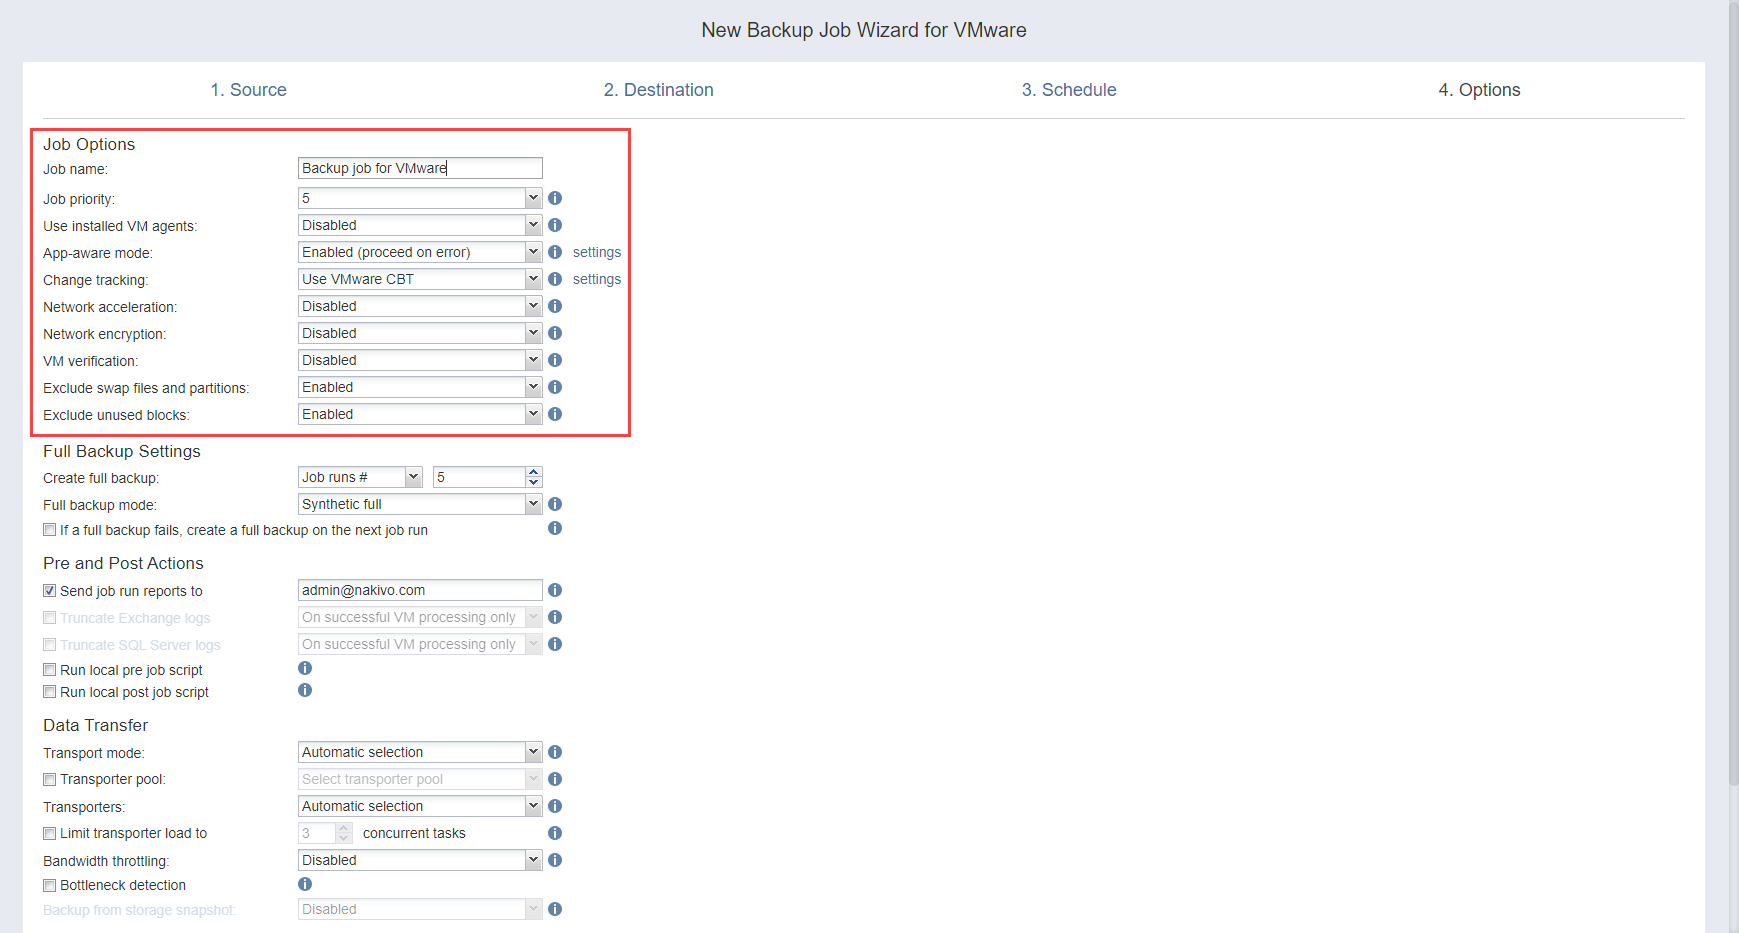Image resolution: width=1739 pixels, height=933 pixels.
Task: Open Exclude swap files and partitions dropdown
Action: [x=420, y=387]
